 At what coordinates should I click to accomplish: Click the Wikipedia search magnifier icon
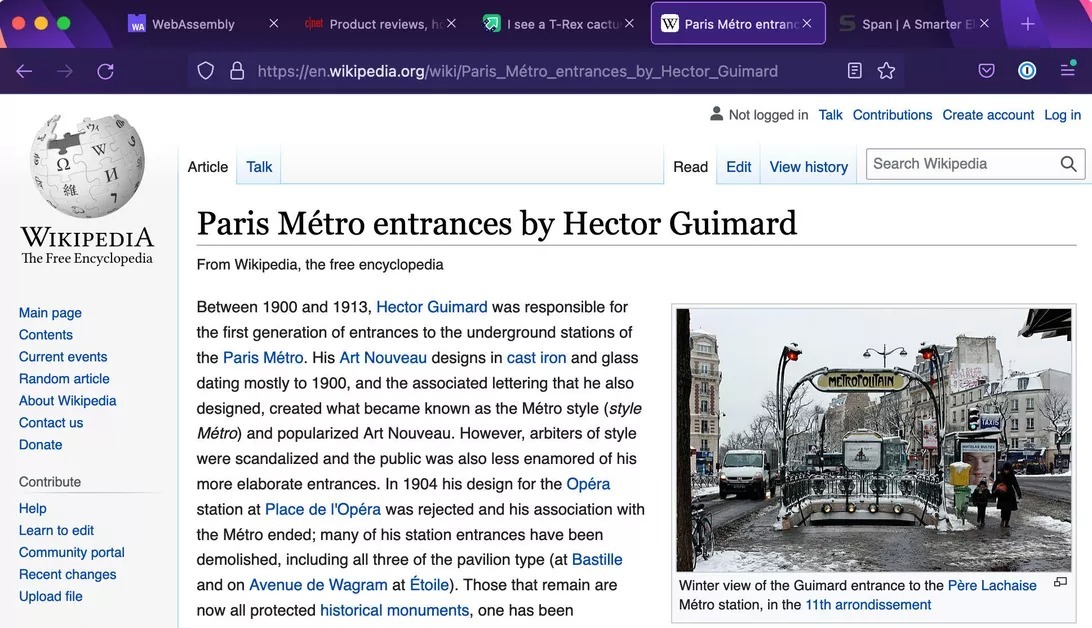tap(1068, 164)
